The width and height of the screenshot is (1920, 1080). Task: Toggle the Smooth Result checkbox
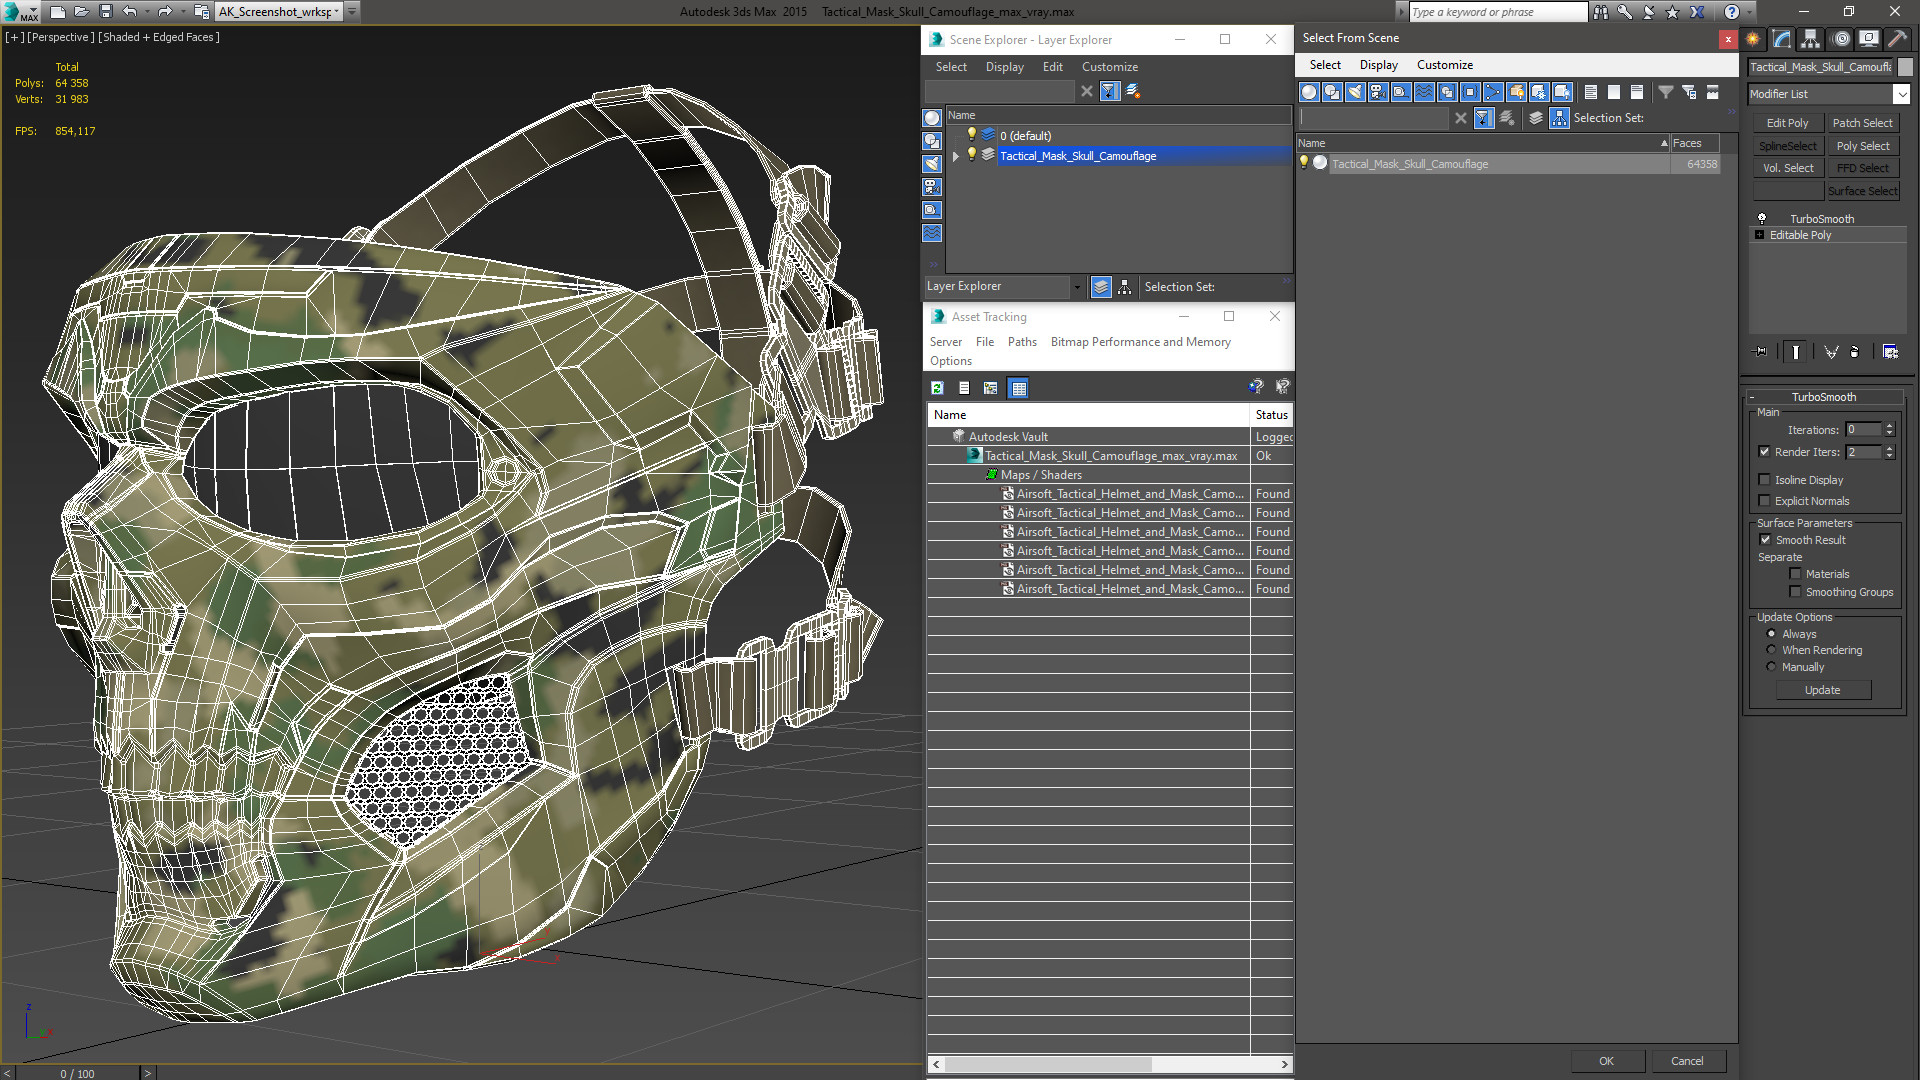[1765, 540]
